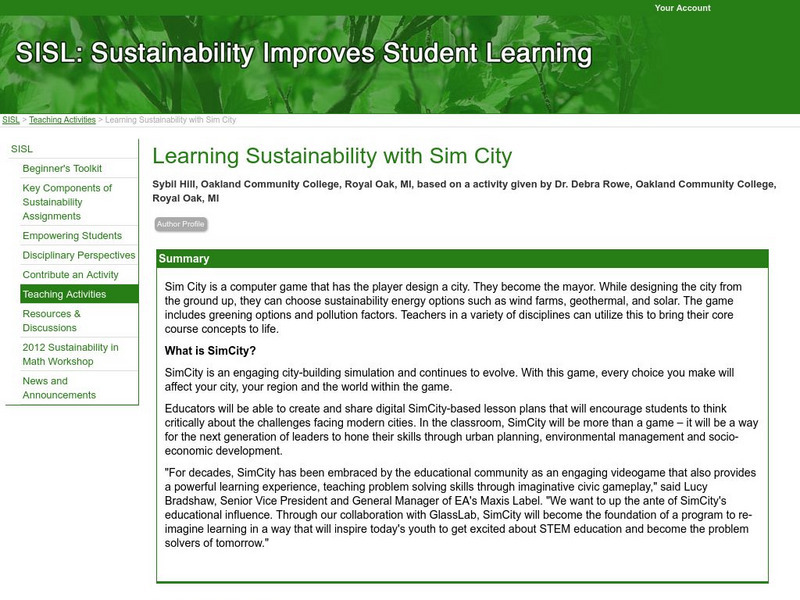Click the SISL sidebar heading link
The height and width of the screenshot is (600, 800).
(x=23, y=149)
